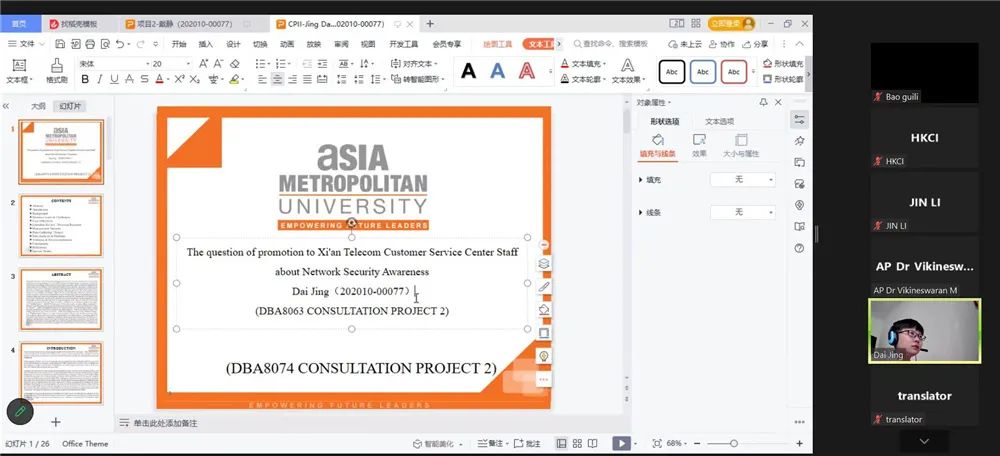Viewport: 1000px width, 456px height.
Task: Open the 填充 fill type dropdown
Action: (x=743, y=180)
